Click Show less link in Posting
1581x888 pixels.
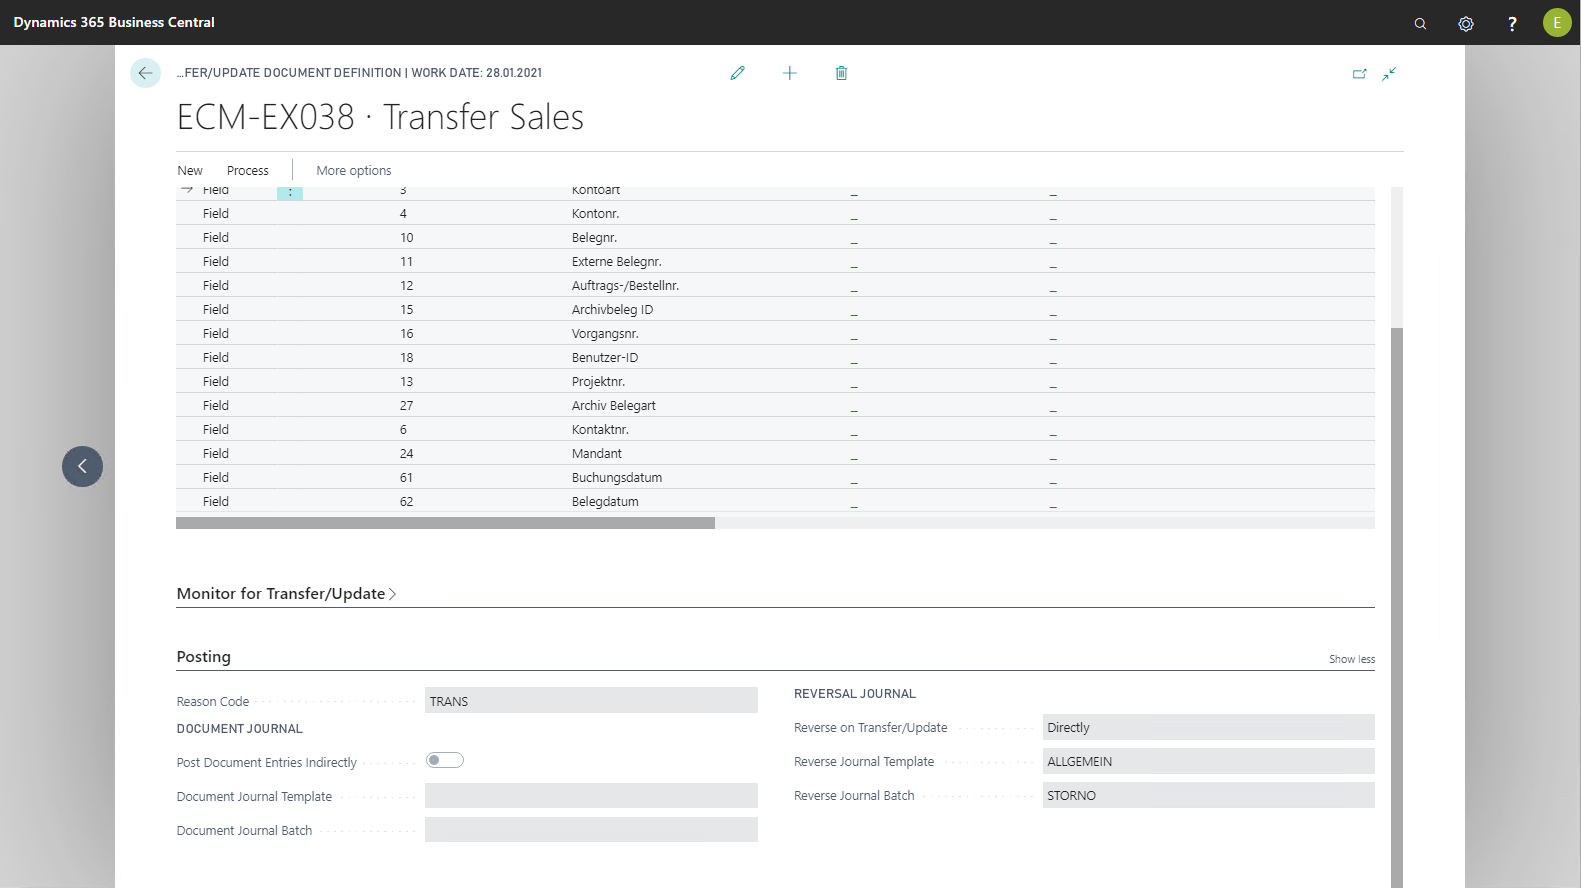coord(1351,659)
